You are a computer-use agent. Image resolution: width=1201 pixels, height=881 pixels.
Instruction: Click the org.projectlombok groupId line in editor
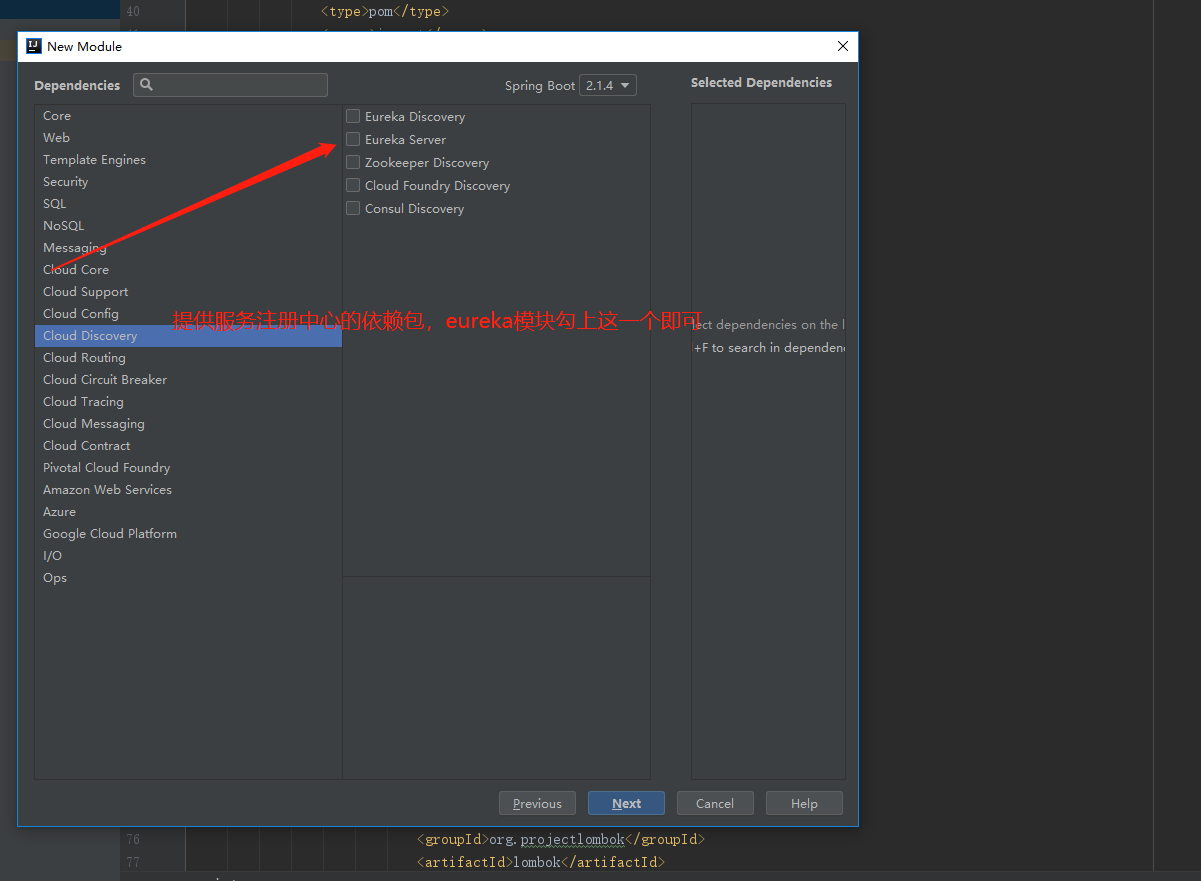coord(561,839)
